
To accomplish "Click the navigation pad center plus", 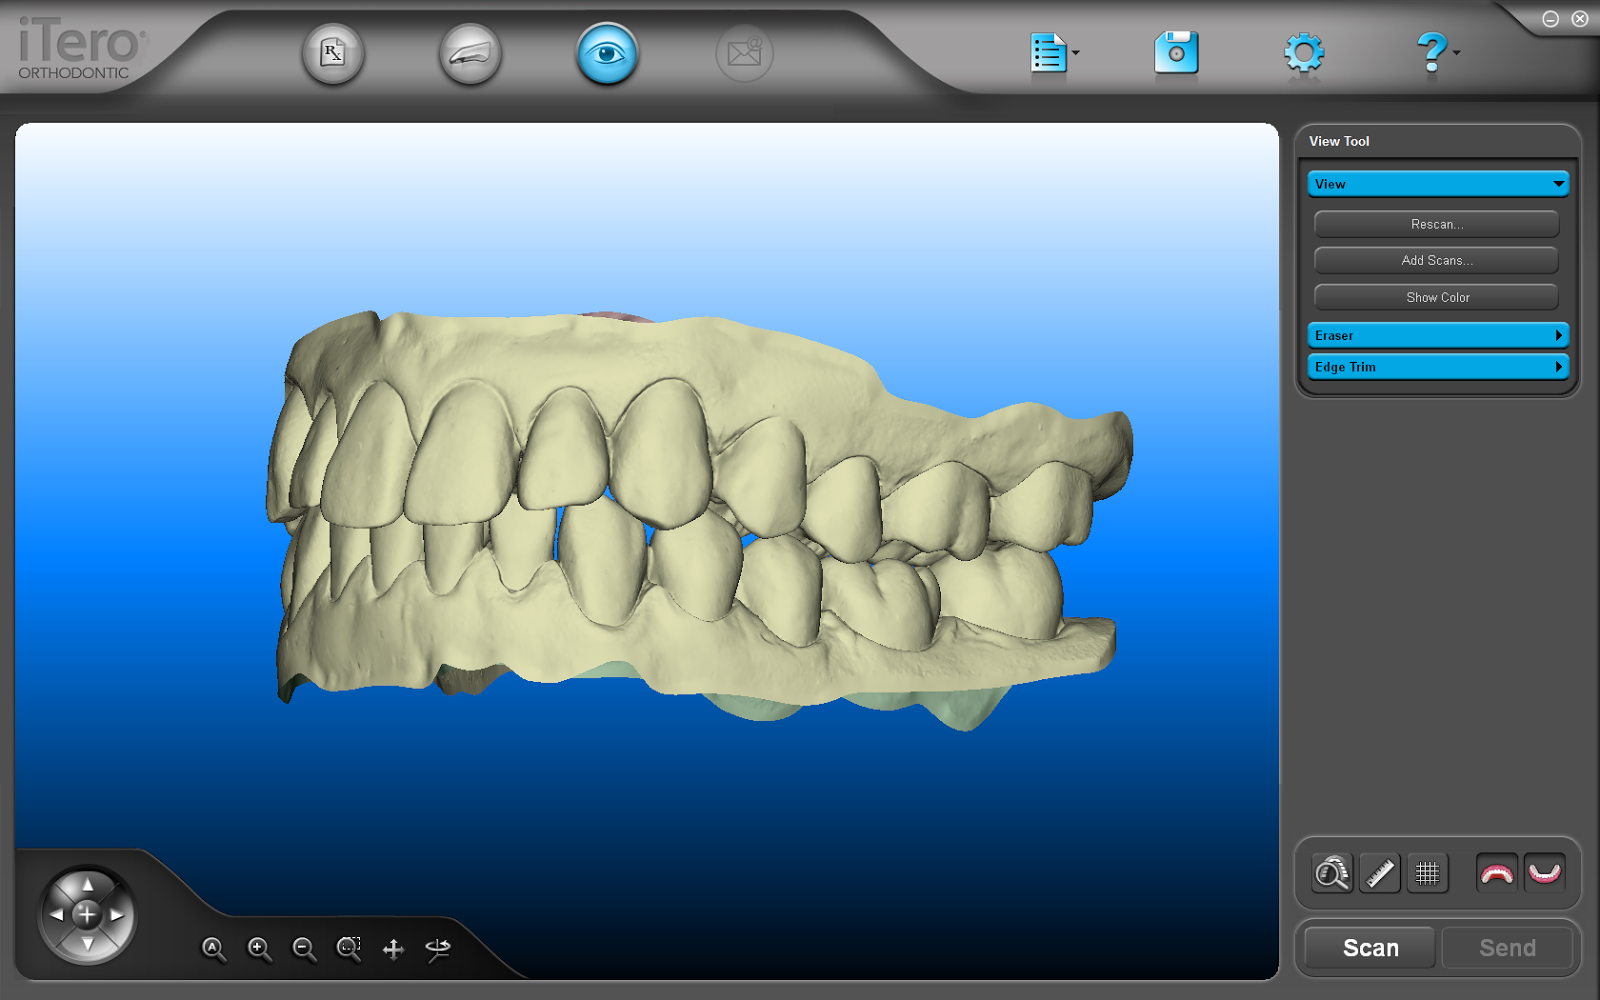I will (x=87, y=914).
